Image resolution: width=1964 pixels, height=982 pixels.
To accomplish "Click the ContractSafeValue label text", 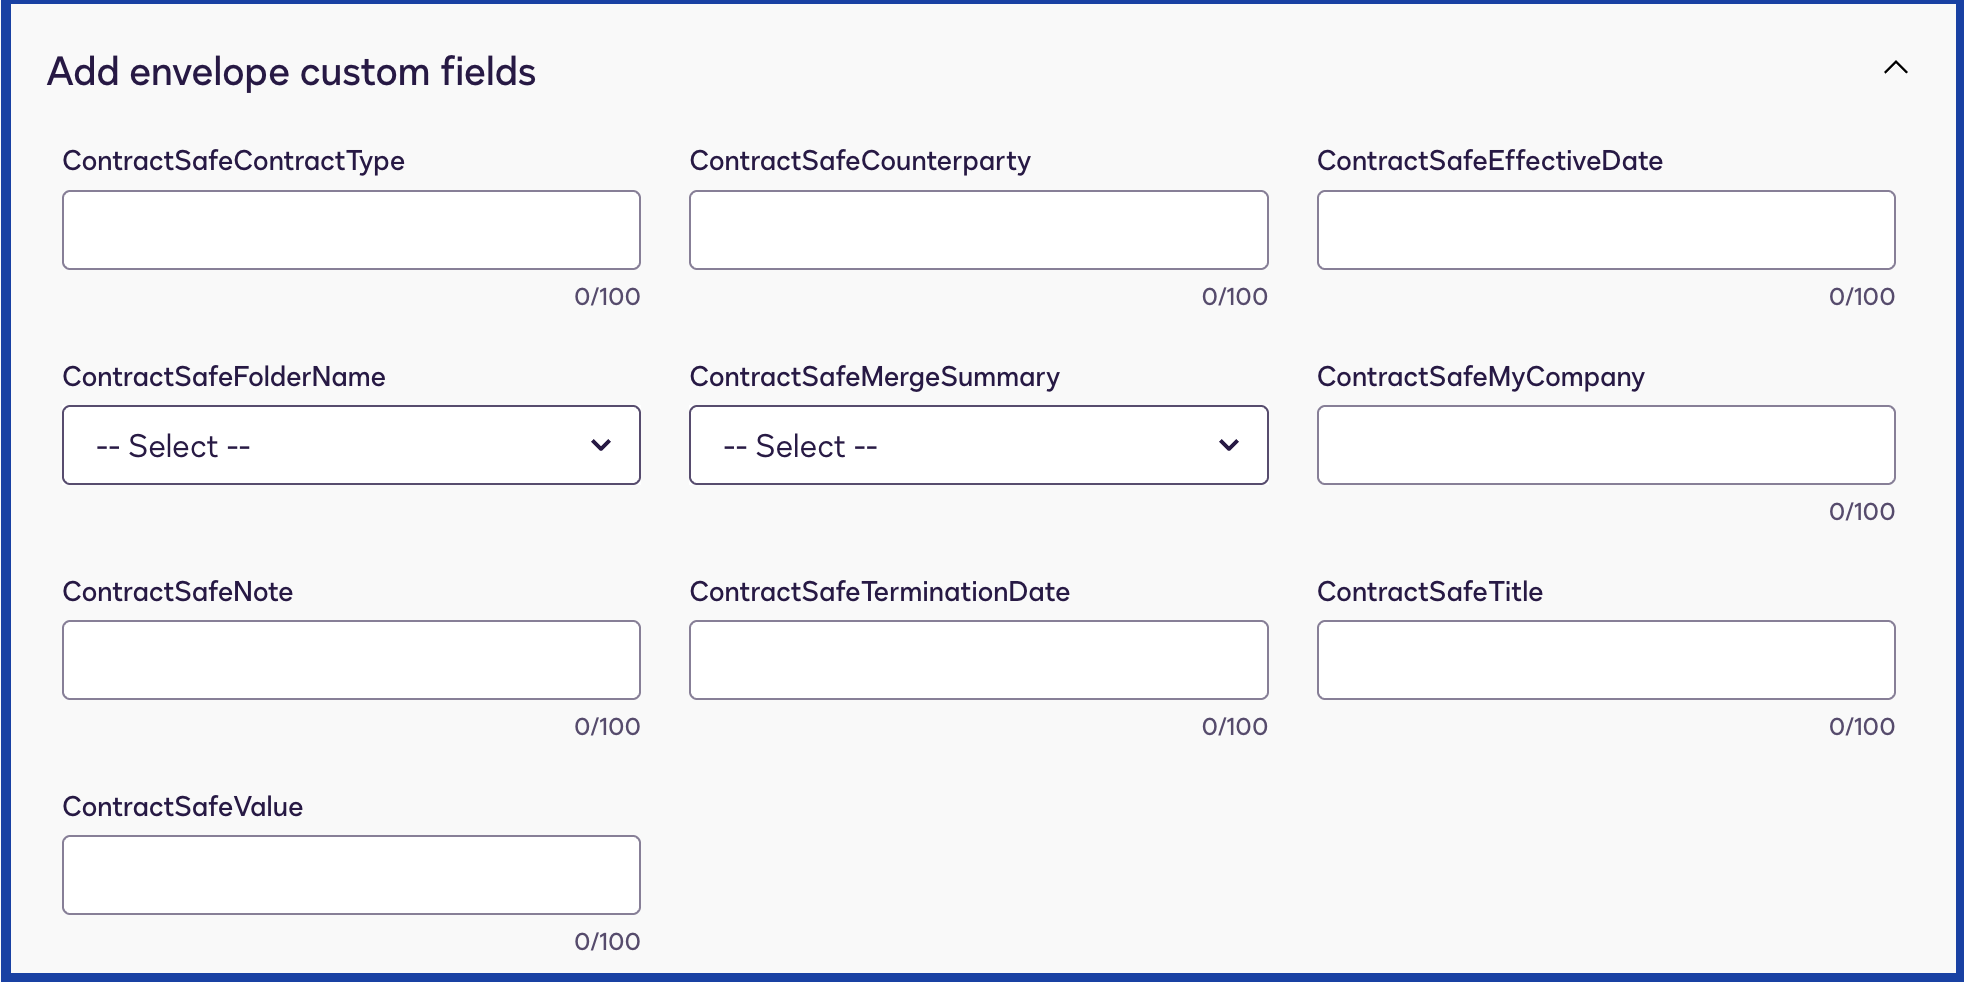I will click(x=182, y=807).
